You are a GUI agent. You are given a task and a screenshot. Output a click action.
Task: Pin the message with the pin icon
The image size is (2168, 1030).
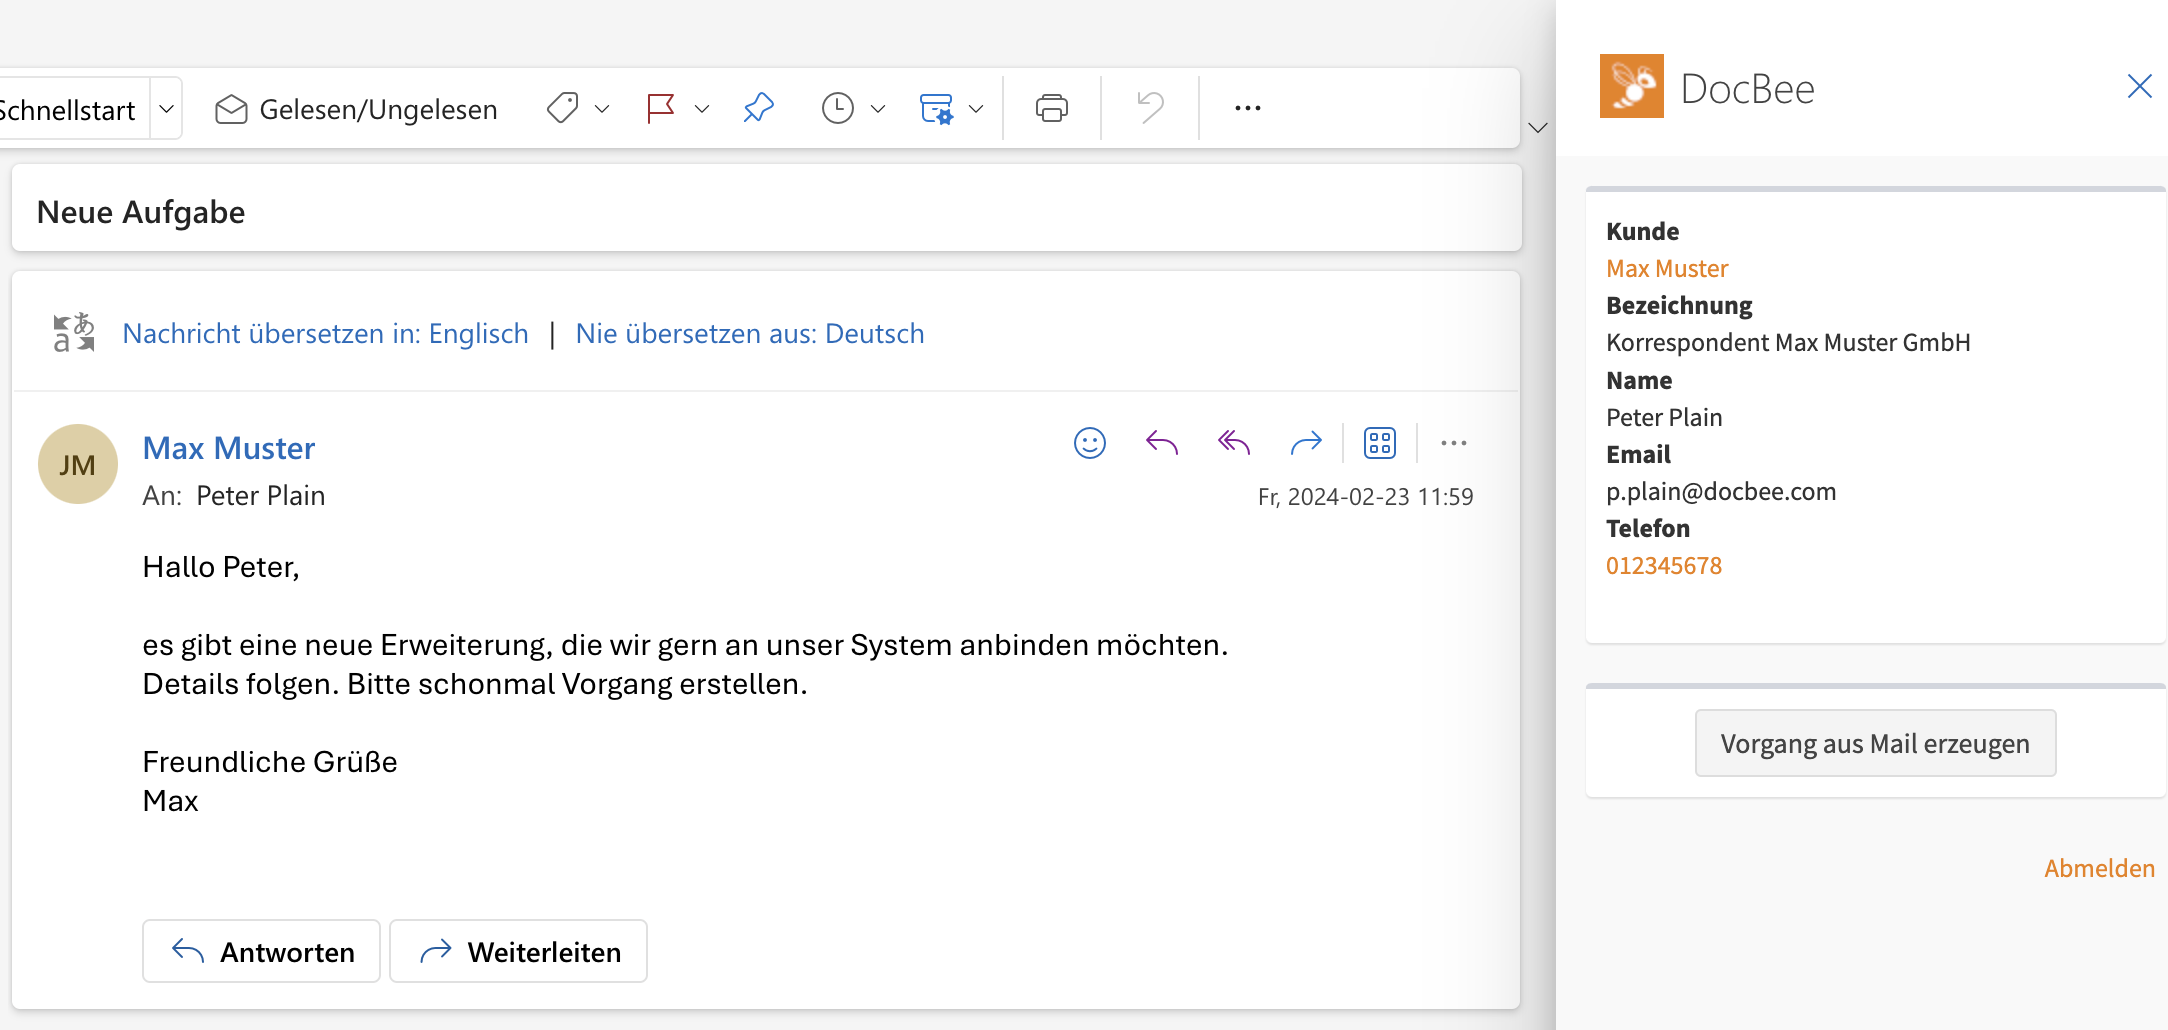click(x=759, y=108)
